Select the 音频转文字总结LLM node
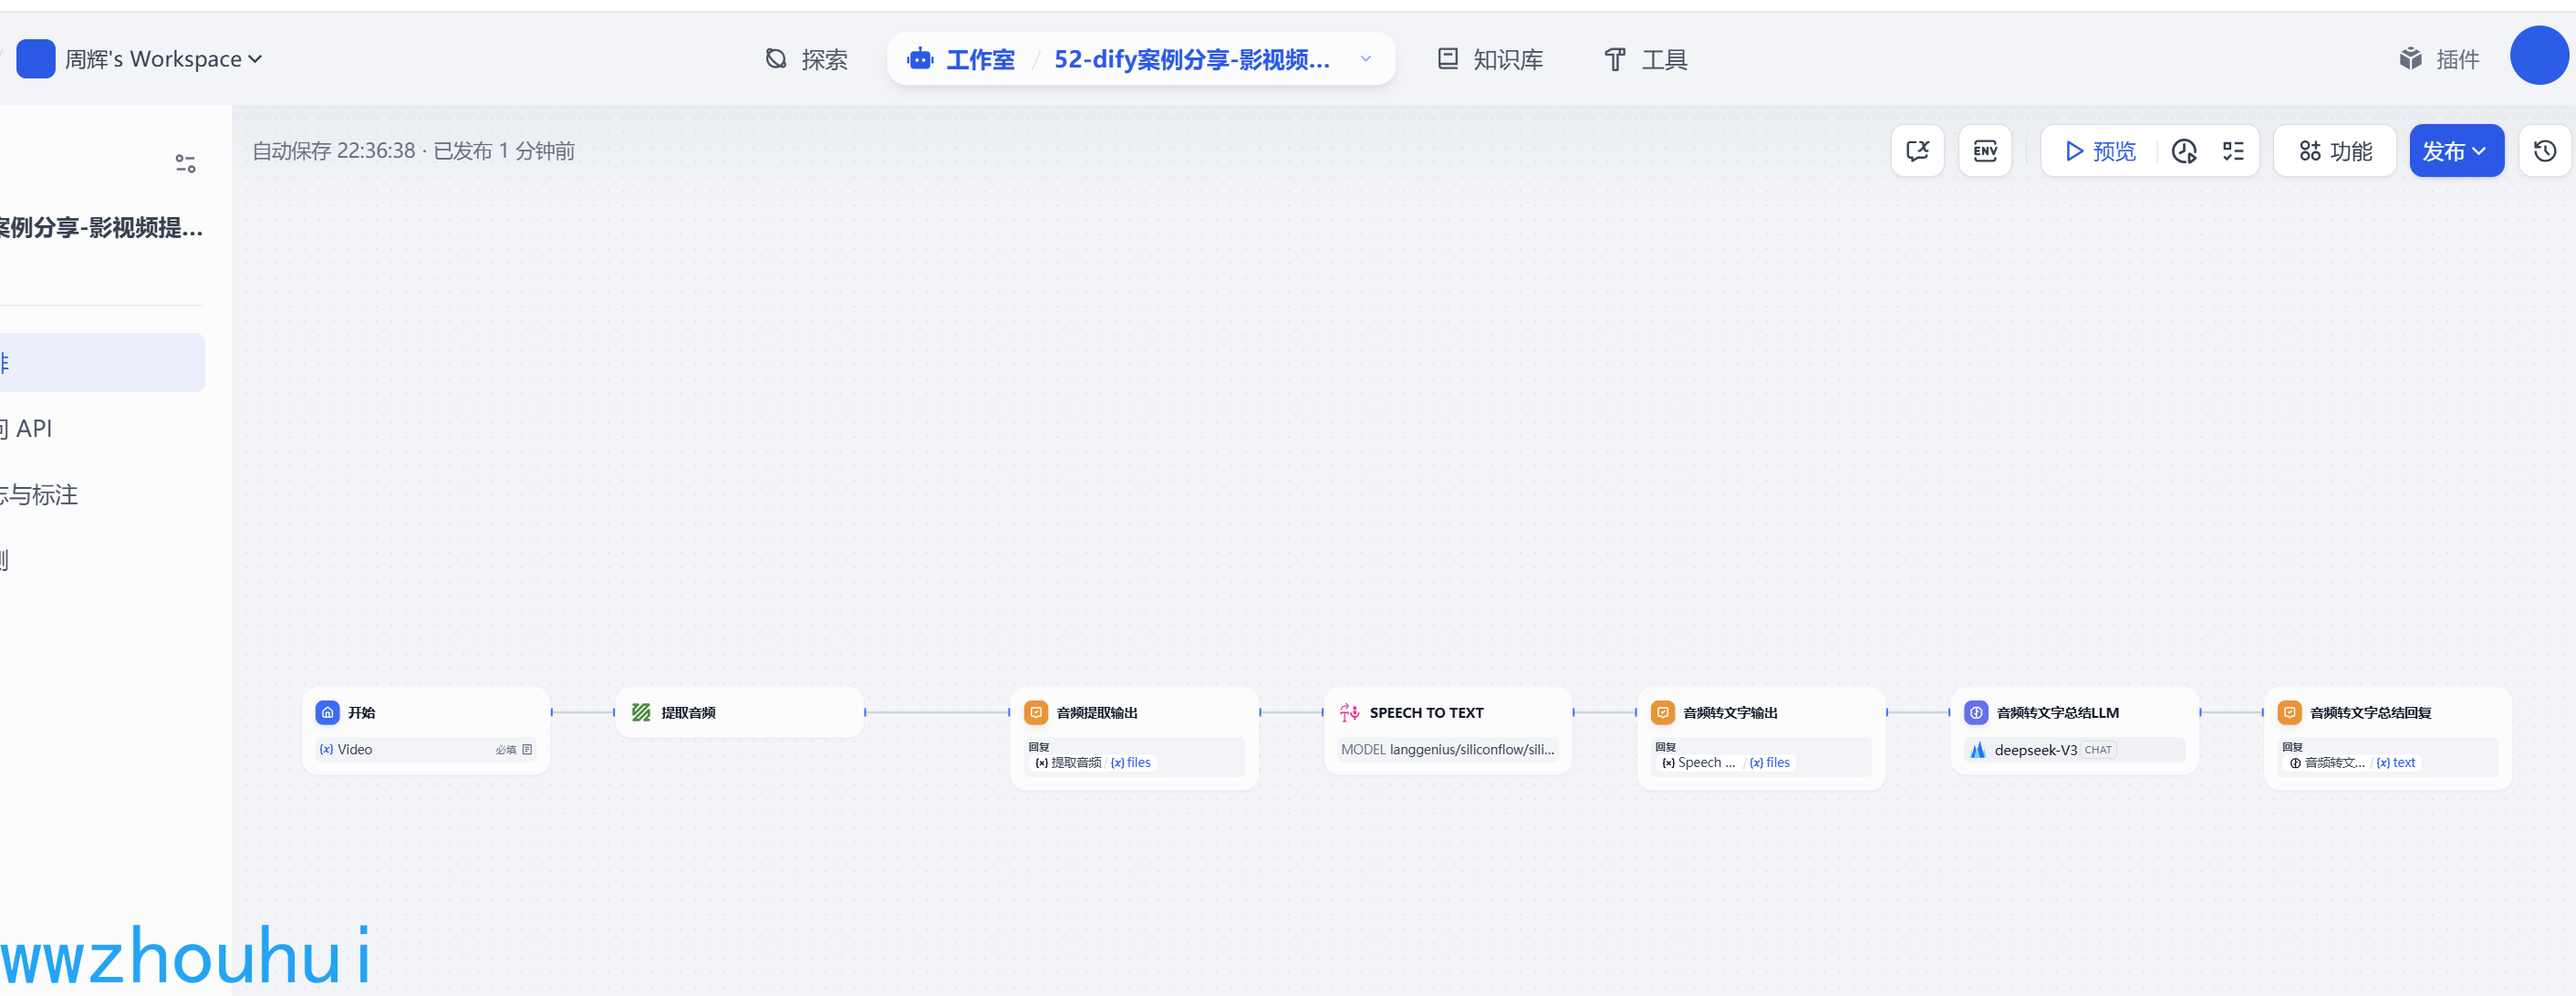 (2074, 730)
